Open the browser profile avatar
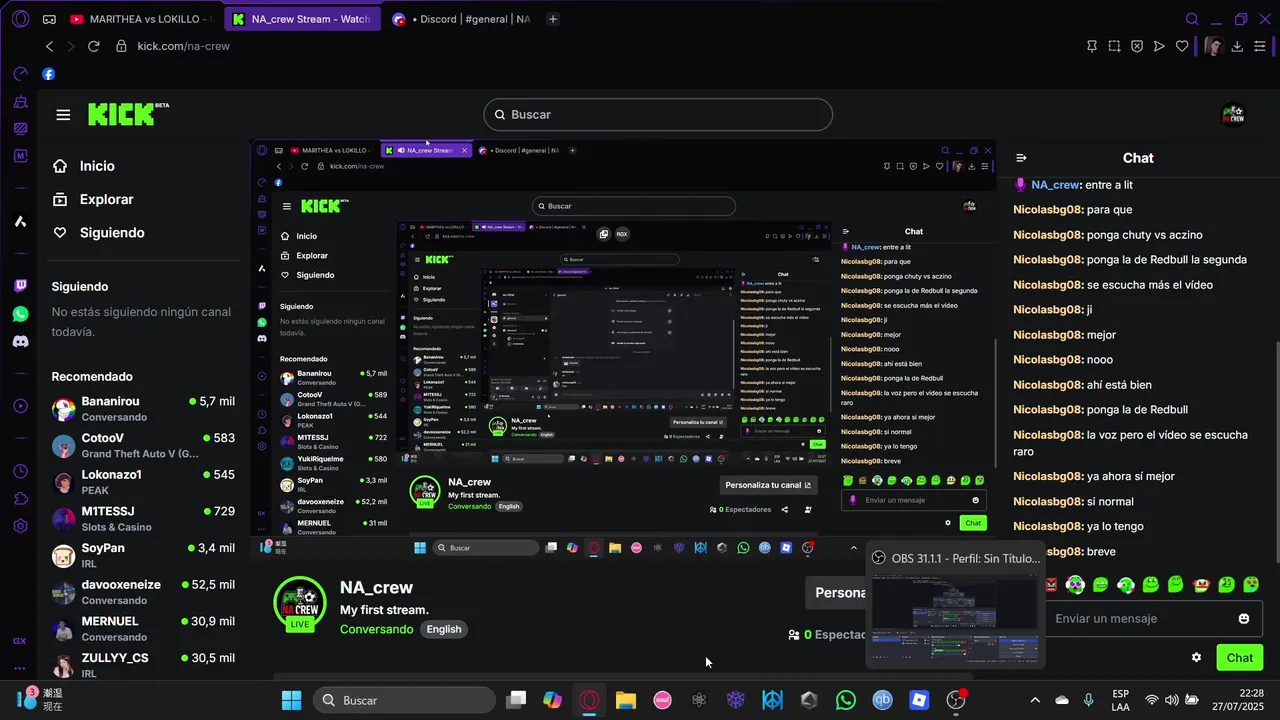 [1213, 46]
